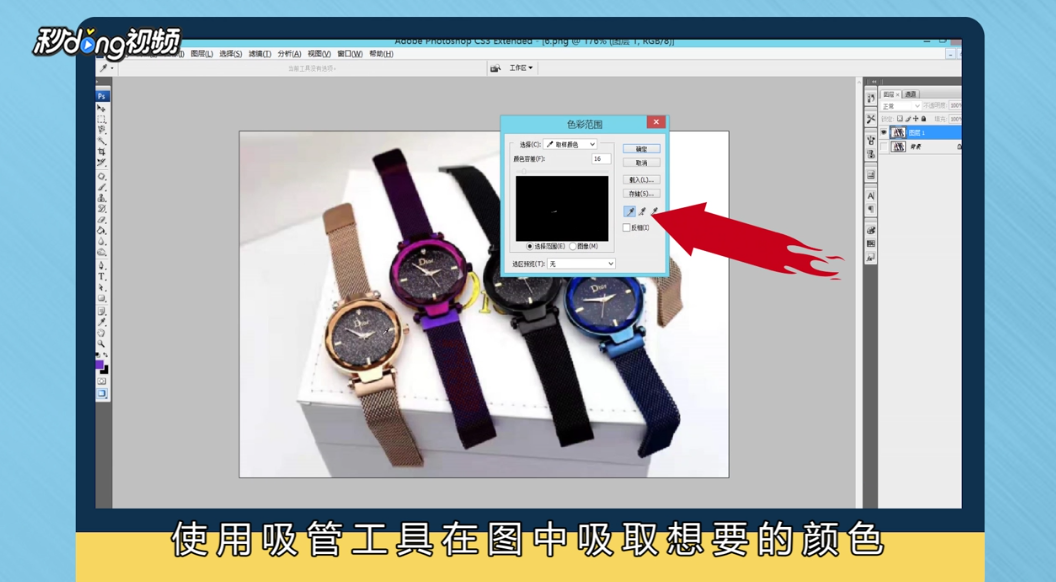The image size is (1056, 582).
Task: Open the Character panel icon in dock
Action: coord(871,196)
